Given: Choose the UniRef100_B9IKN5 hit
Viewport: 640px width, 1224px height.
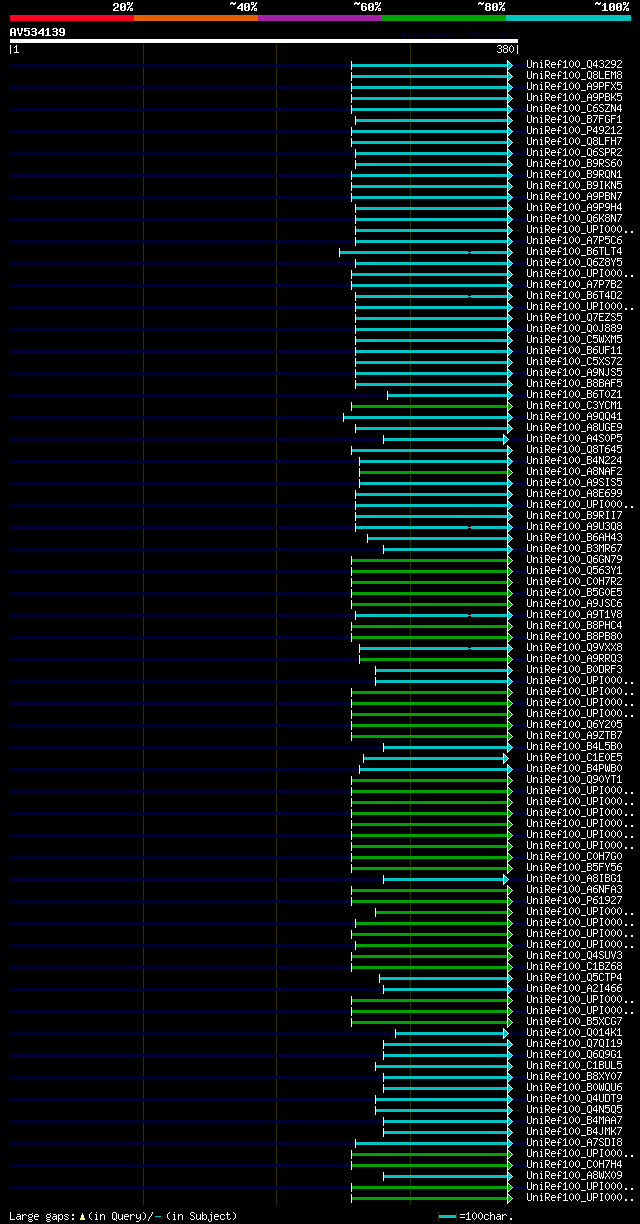Looking at the screenshot, I should point(574,185).
